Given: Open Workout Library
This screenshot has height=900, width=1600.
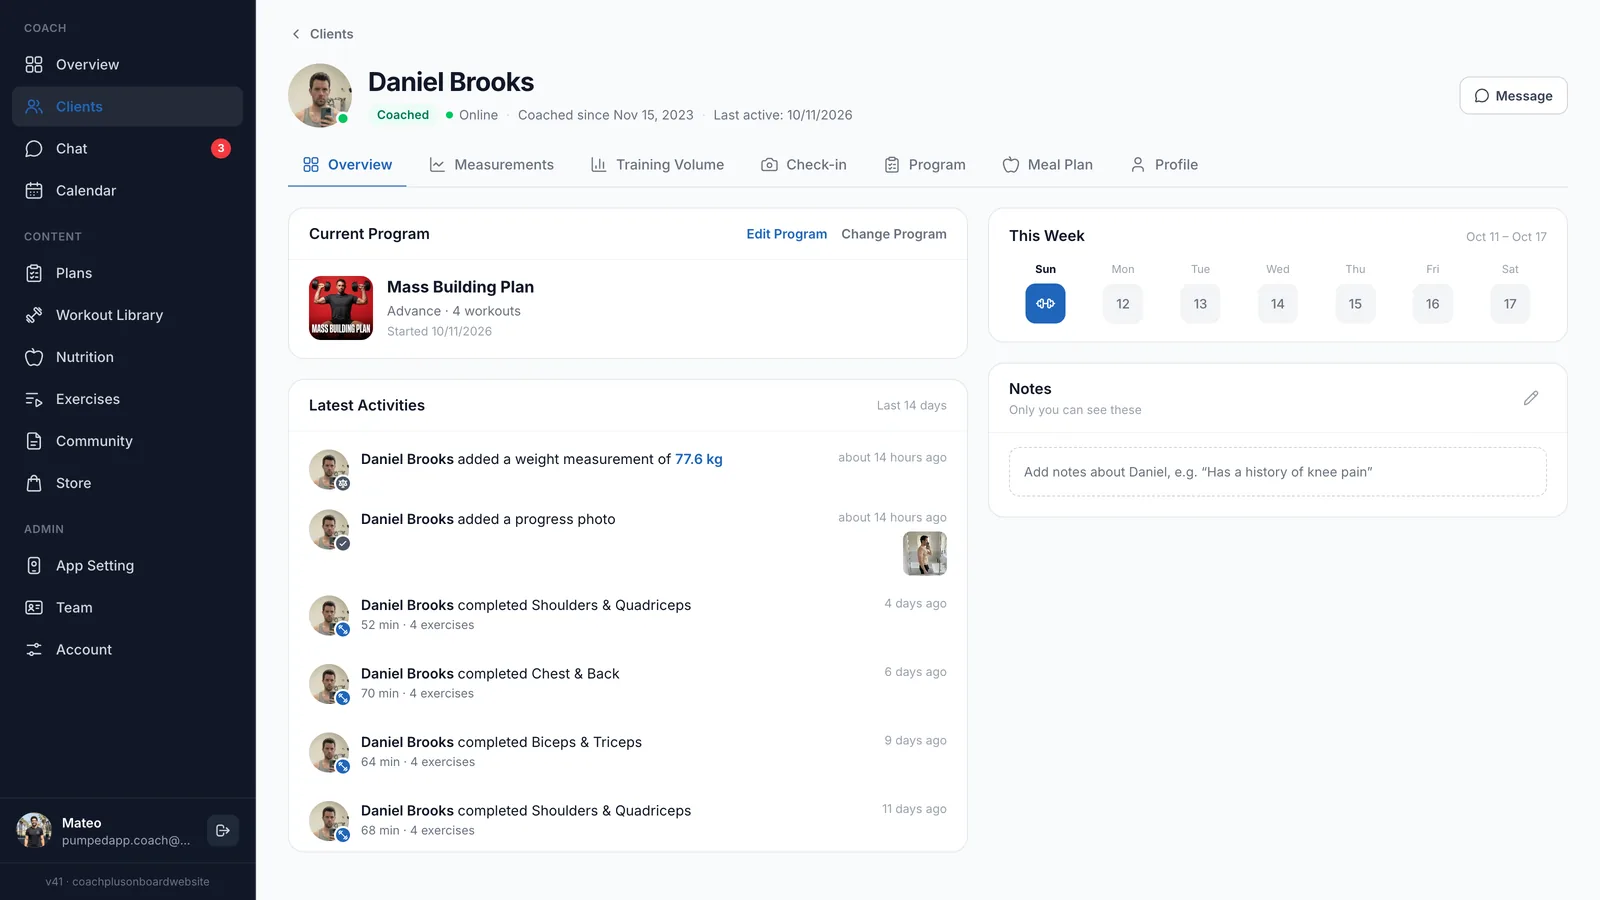Looking at the screenshot, I should tap(127, 315).
